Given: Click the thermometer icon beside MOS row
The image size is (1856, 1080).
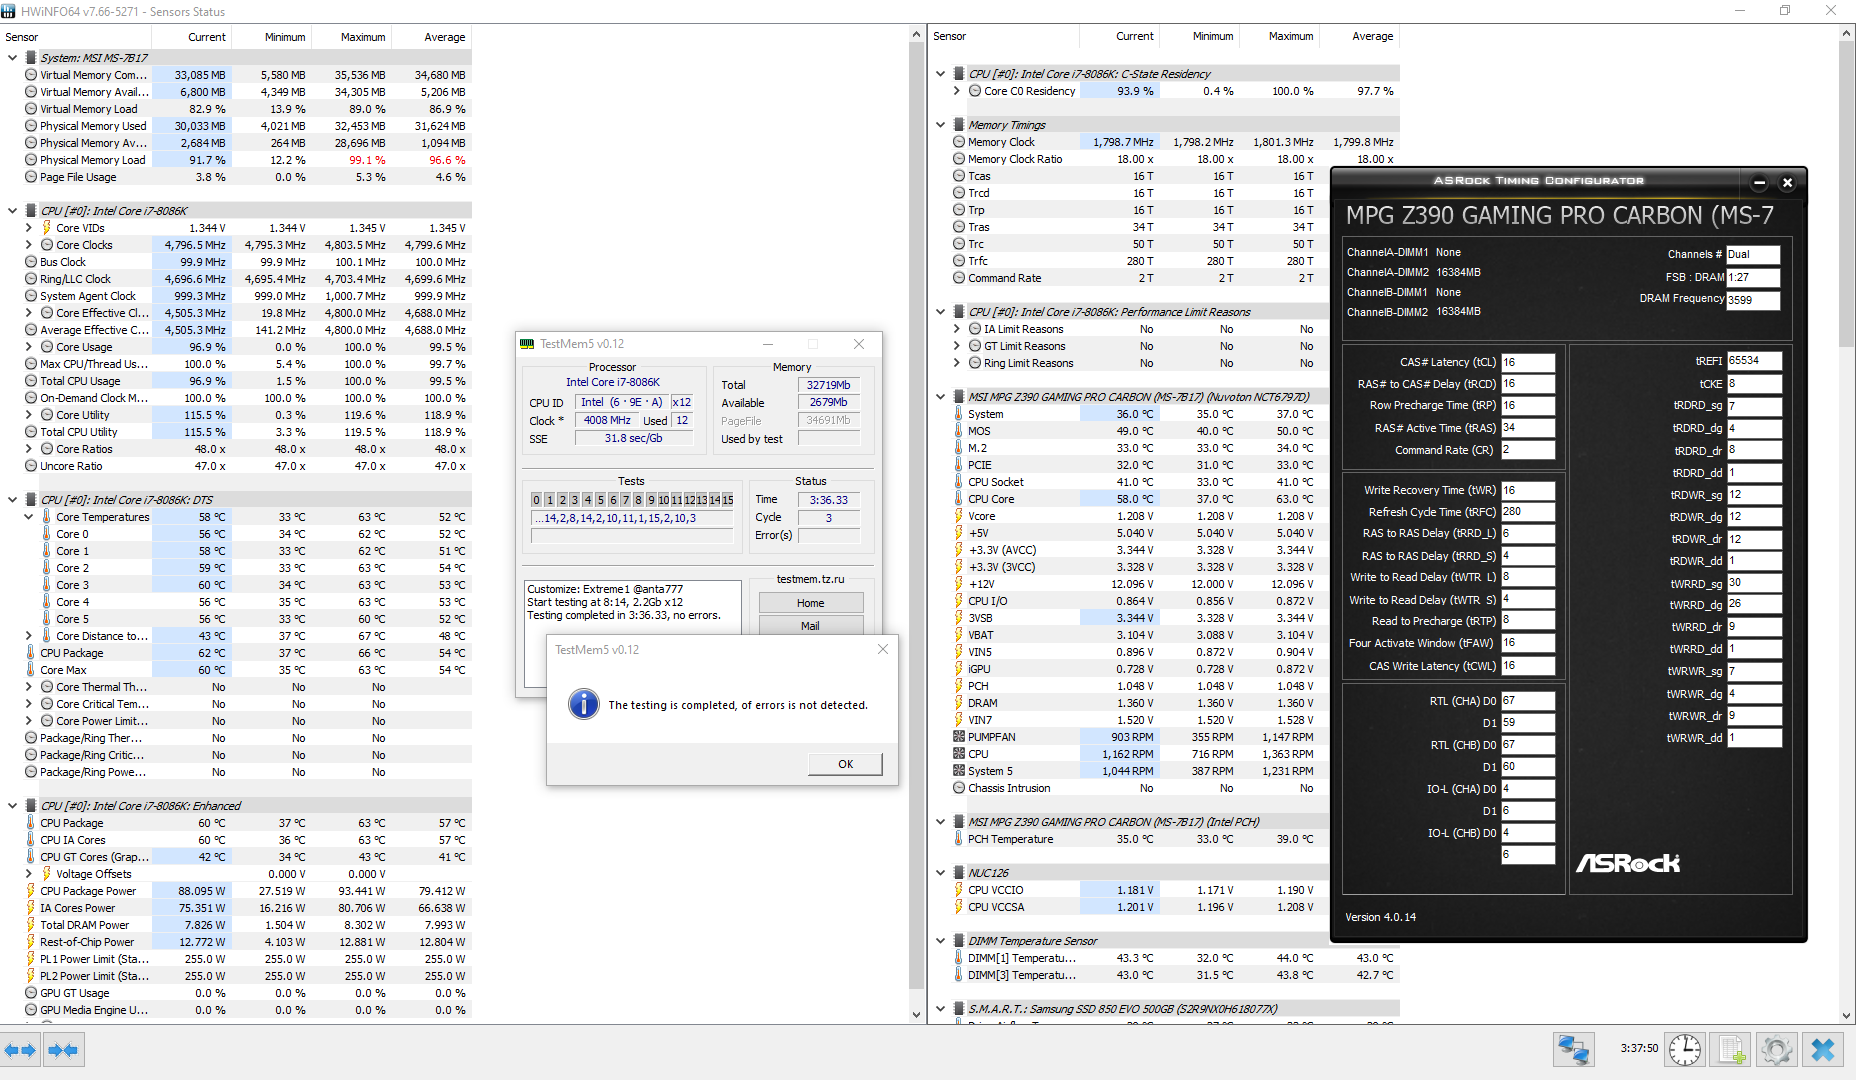Looking at the screenshot, I should 958,431.
